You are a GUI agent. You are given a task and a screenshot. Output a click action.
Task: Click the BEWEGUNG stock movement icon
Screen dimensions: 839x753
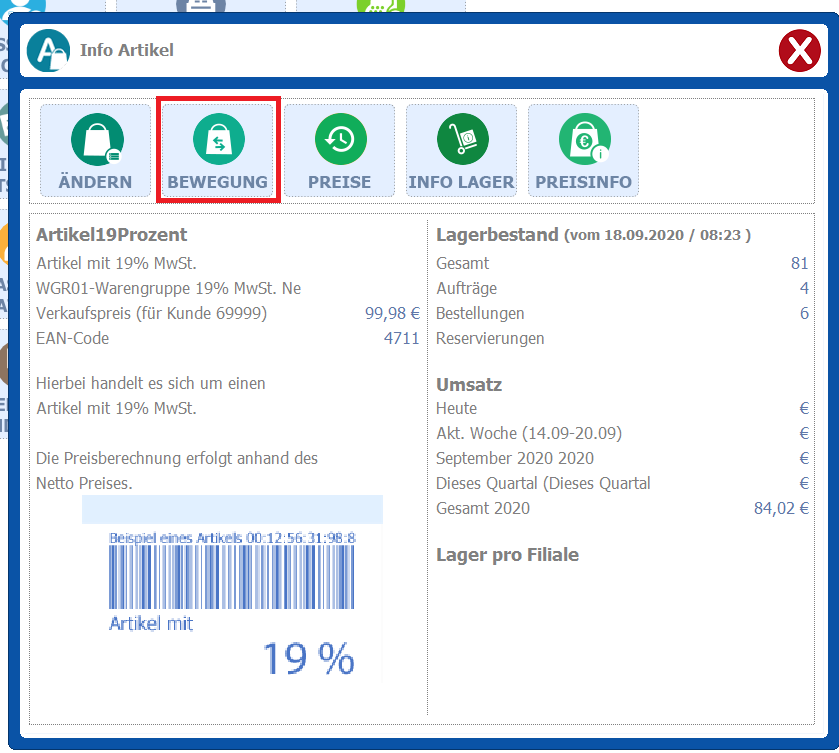(x=217, y=150)
